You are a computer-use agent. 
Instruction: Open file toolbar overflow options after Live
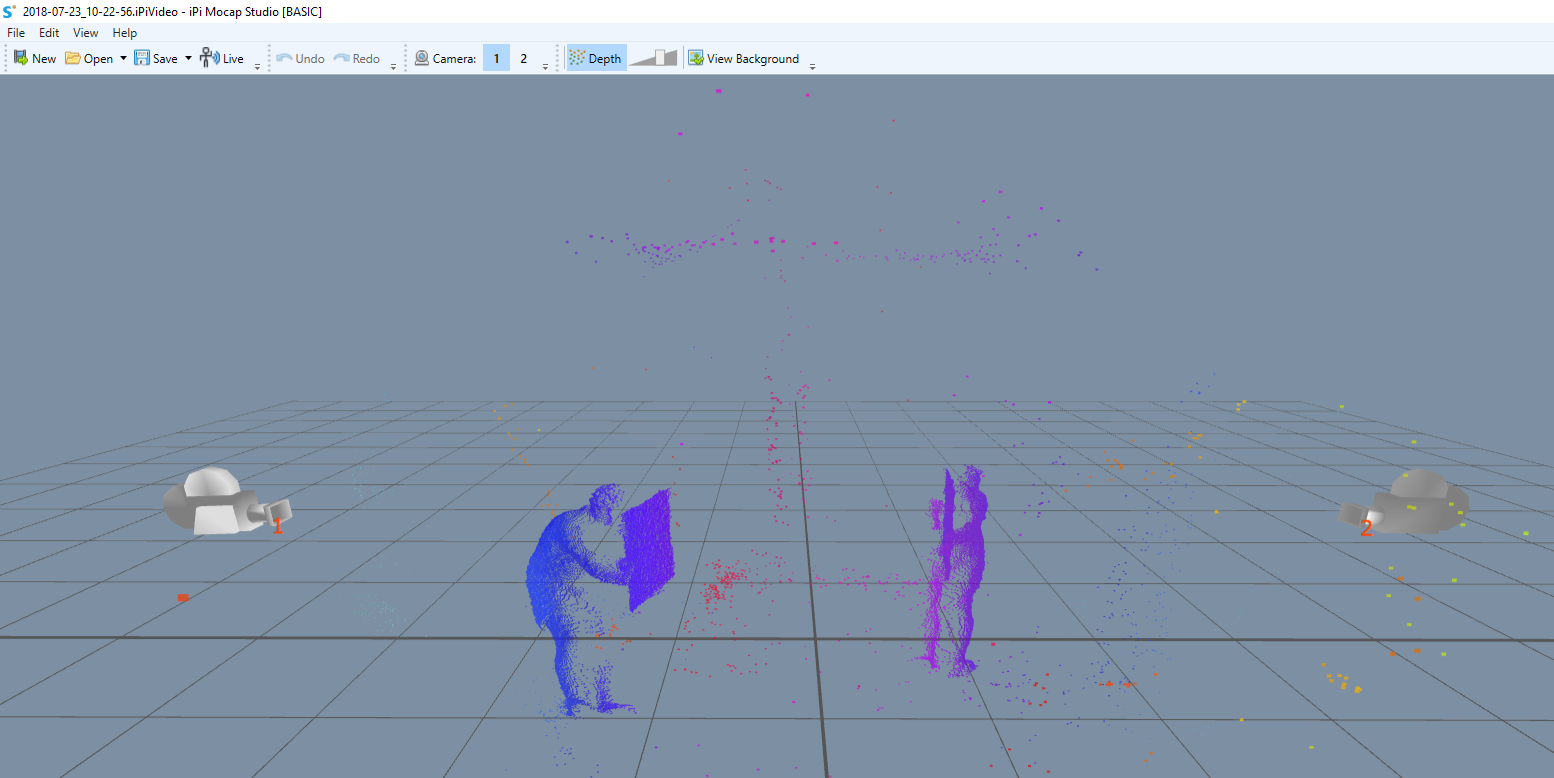(257, 66)
